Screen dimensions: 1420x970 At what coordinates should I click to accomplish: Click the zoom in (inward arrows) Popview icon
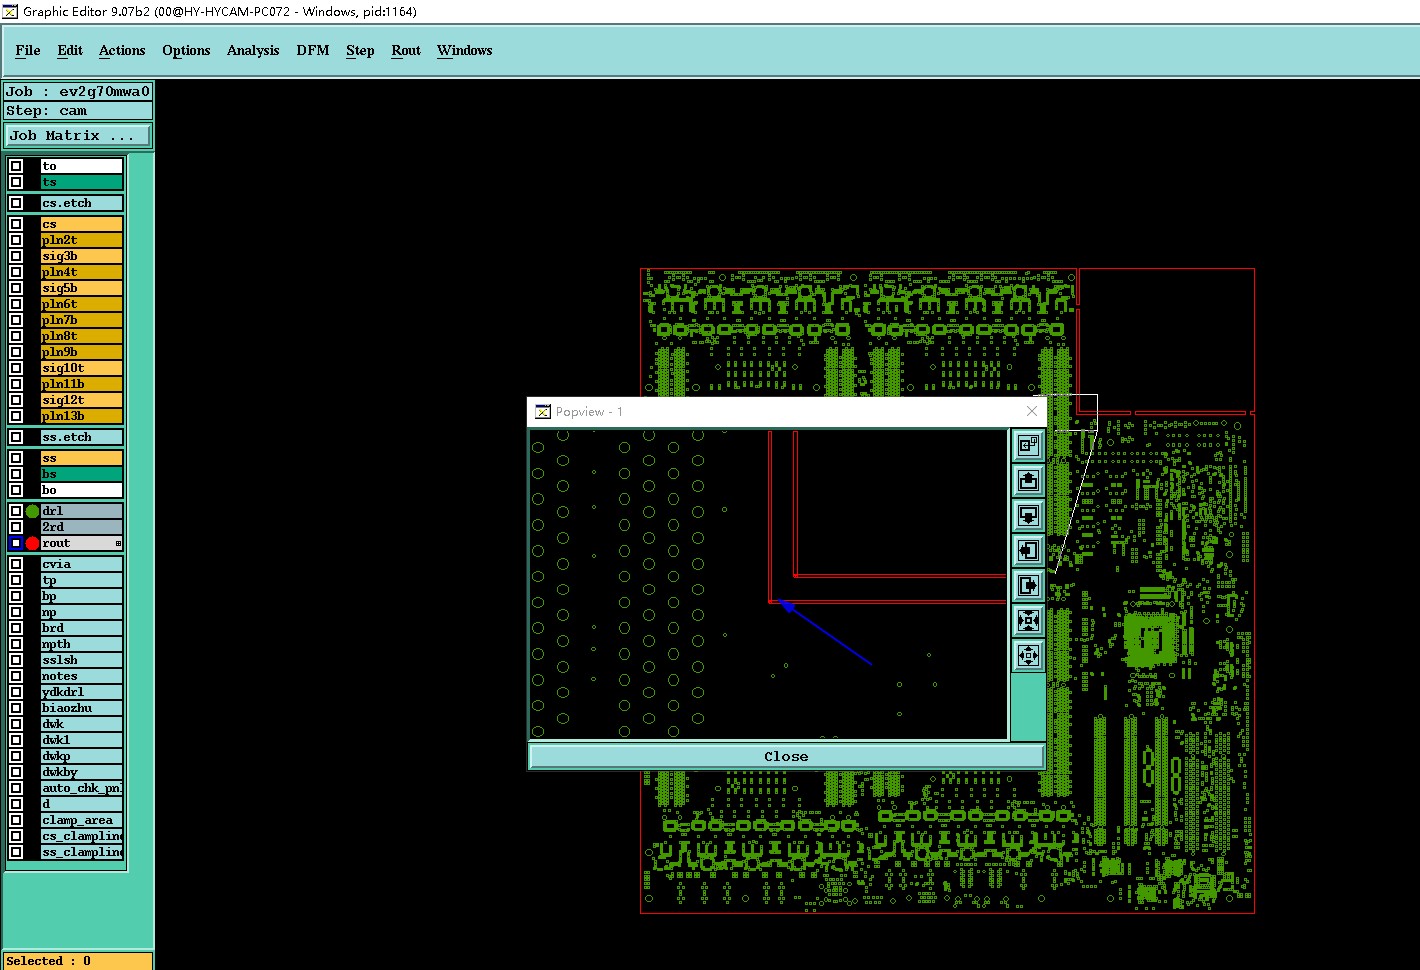(1028, 621)
